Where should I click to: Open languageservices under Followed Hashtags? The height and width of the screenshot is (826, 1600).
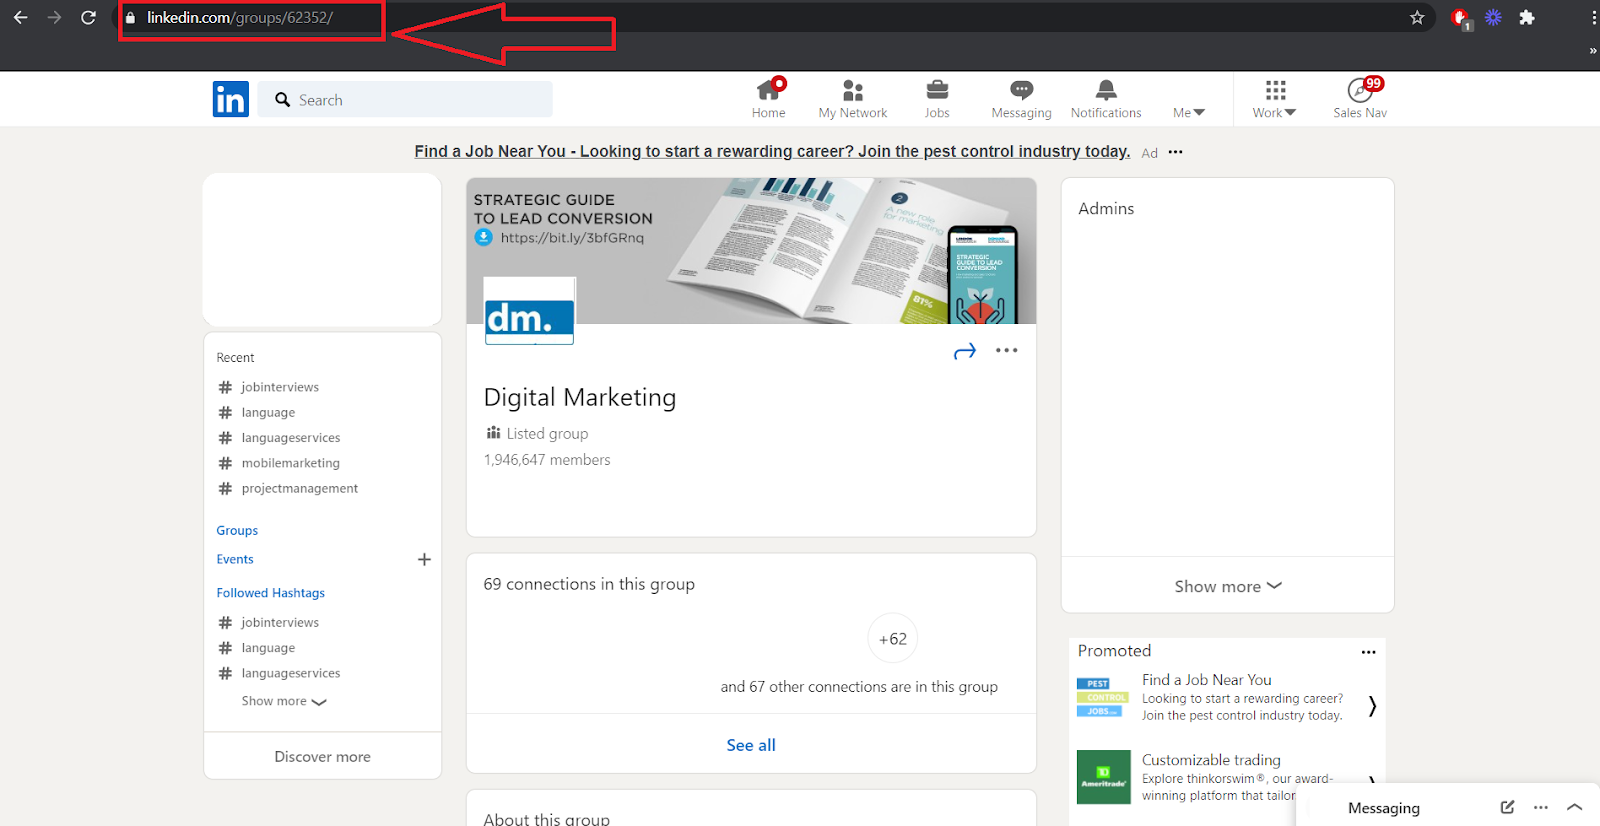coord(291,673)
